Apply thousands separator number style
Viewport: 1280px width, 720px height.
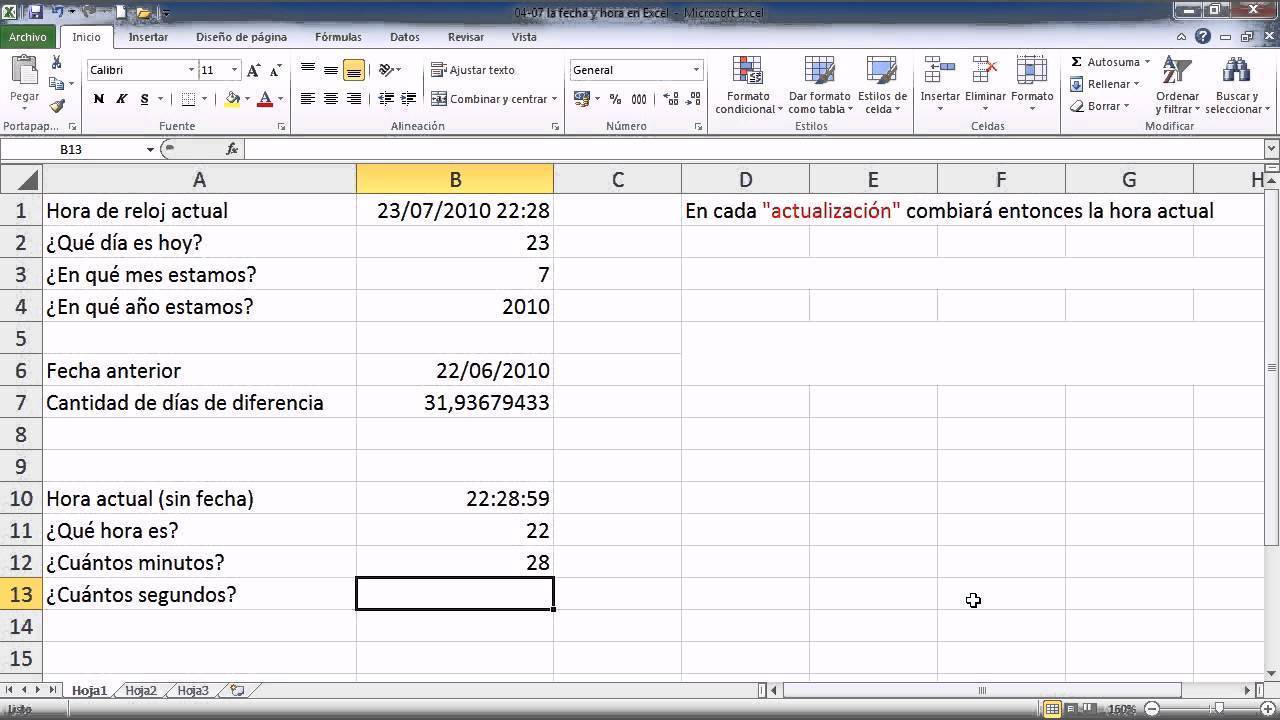(639, 99)
